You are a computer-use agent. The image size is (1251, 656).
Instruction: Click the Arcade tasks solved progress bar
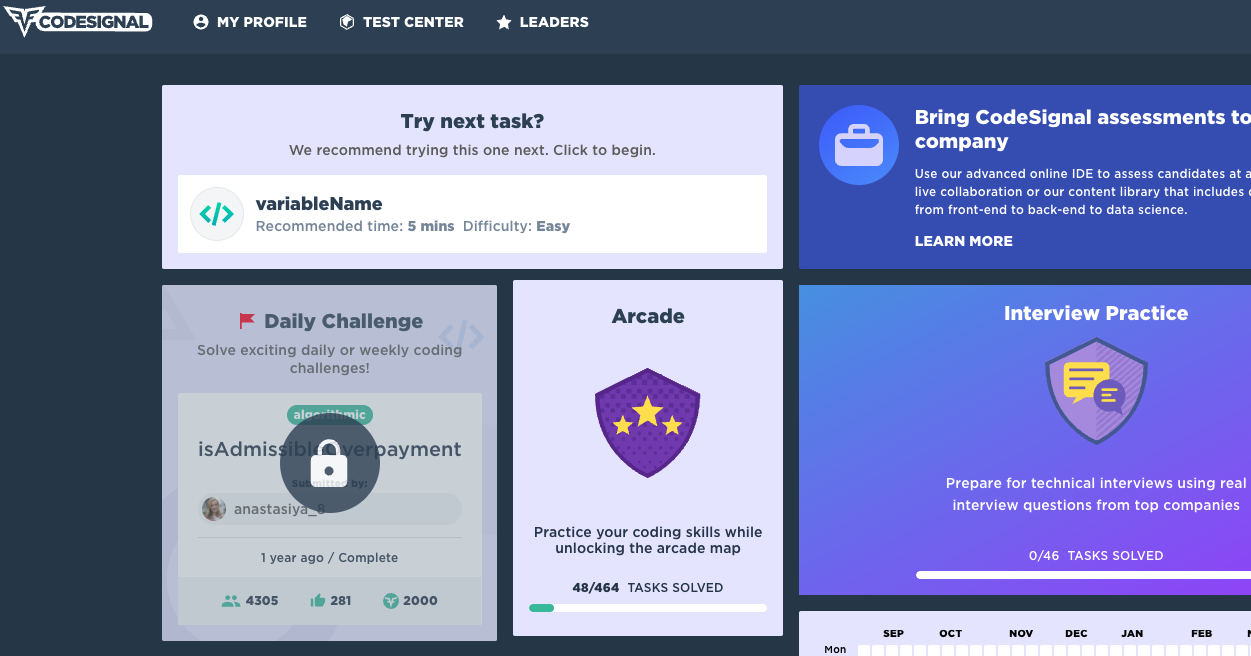click(x=648, y=607)
